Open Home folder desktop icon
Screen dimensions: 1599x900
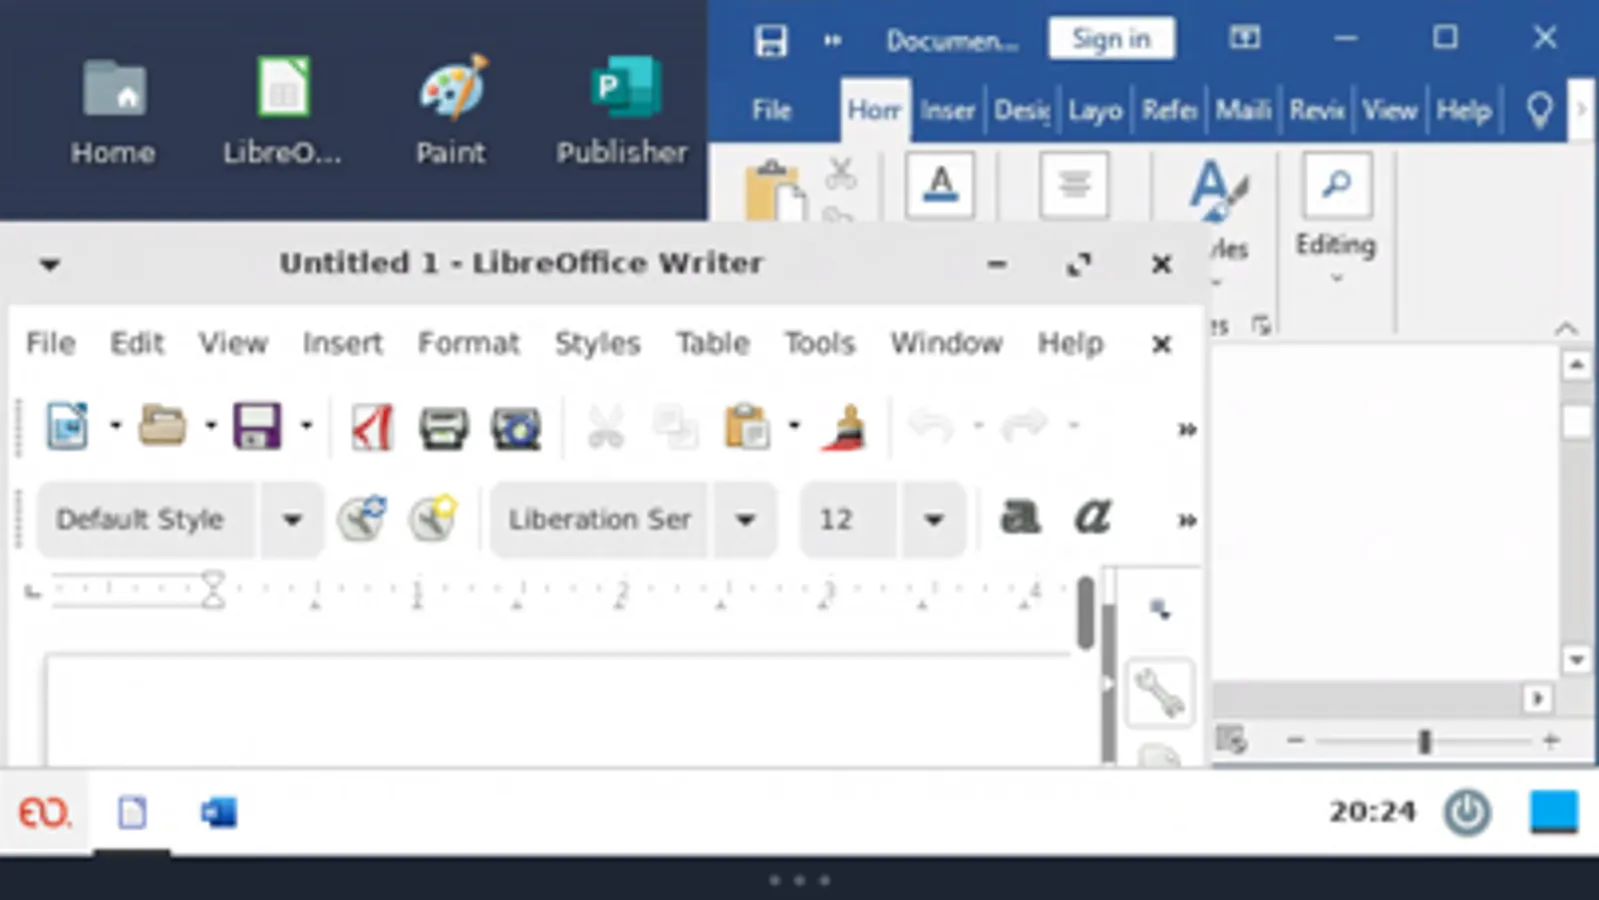coord(113,110)
